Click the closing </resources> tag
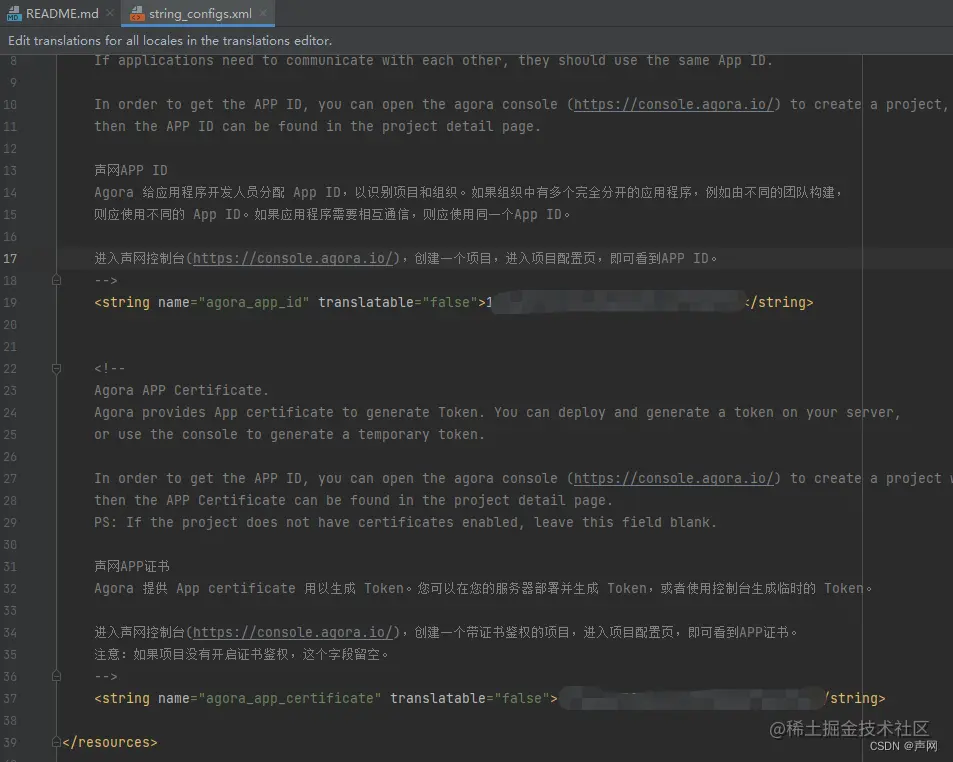953x762 pixels. point(109,742)
